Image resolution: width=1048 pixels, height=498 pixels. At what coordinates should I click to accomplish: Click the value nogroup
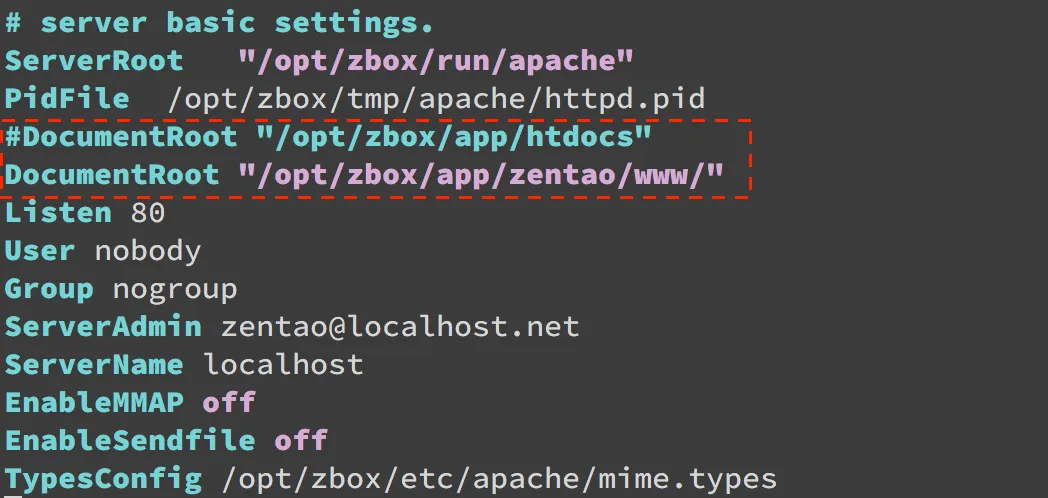click(x=174, y=291)
